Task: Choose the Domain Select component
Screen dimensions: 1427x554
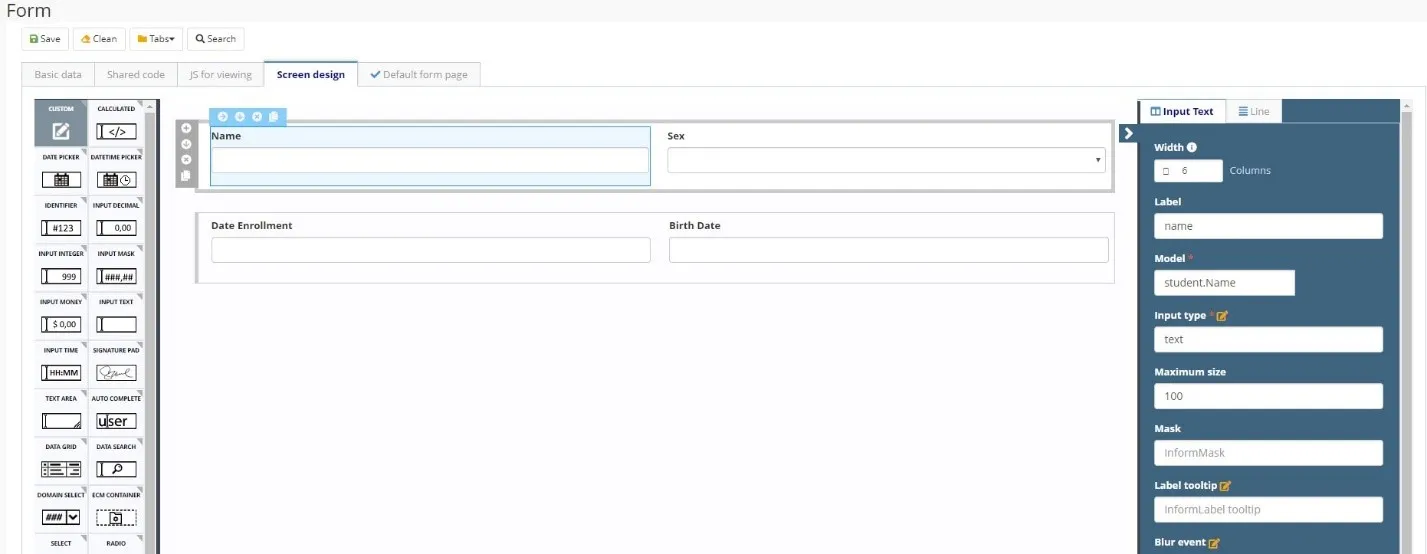Action: pos(61,510)
